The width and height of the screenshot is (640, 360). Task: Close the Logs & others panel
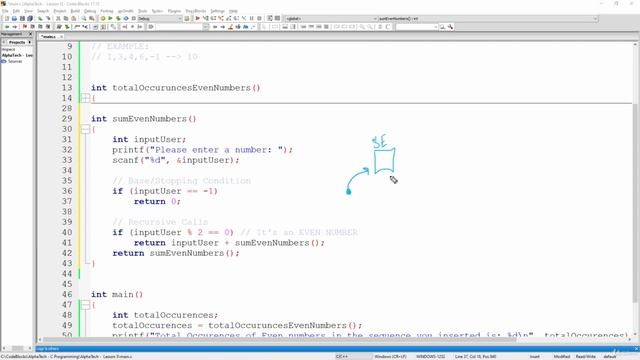coord(636,349)
